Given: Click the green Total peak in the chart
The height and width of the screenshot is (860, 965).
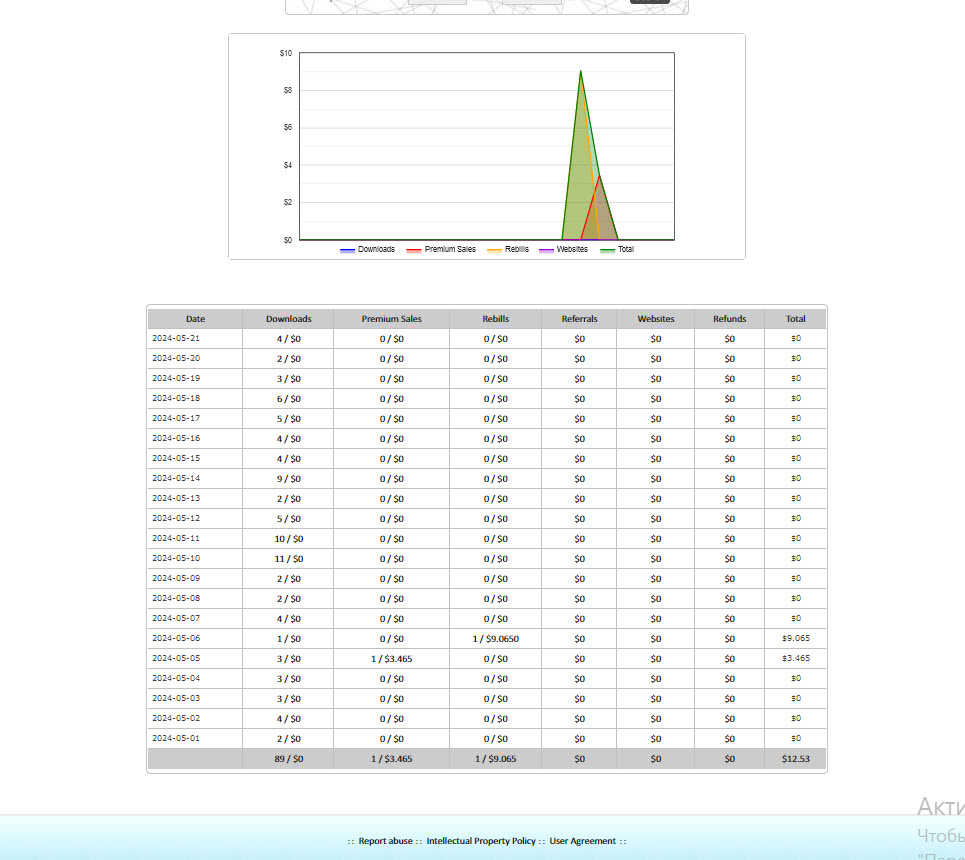Looking at the screenshot, I should [x=580, y=71].
